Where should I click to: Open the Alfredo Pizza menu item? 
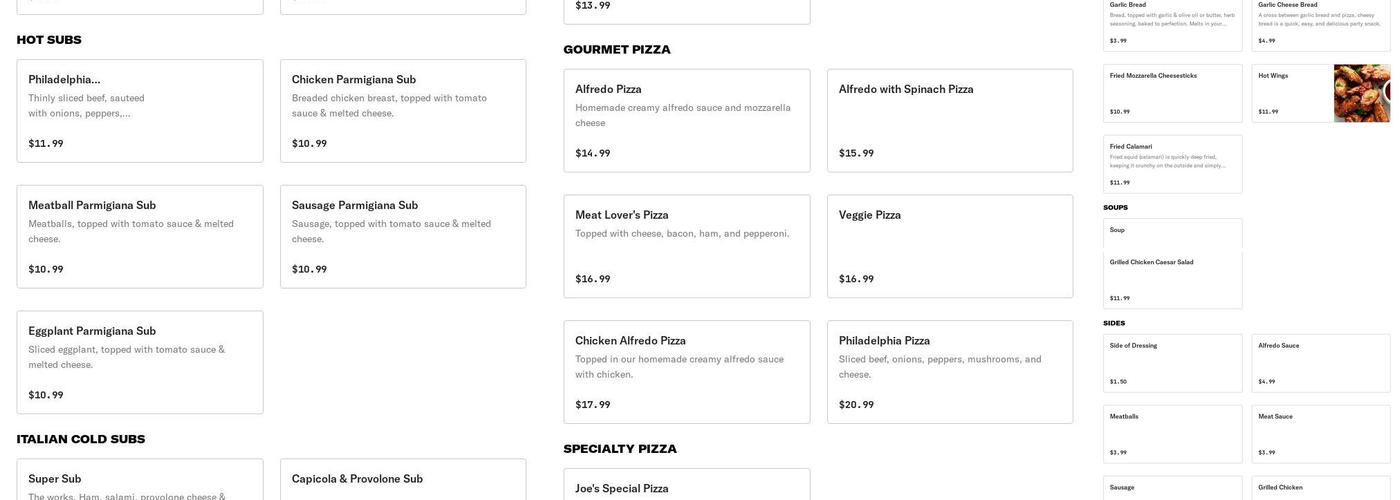click(687, 120)
